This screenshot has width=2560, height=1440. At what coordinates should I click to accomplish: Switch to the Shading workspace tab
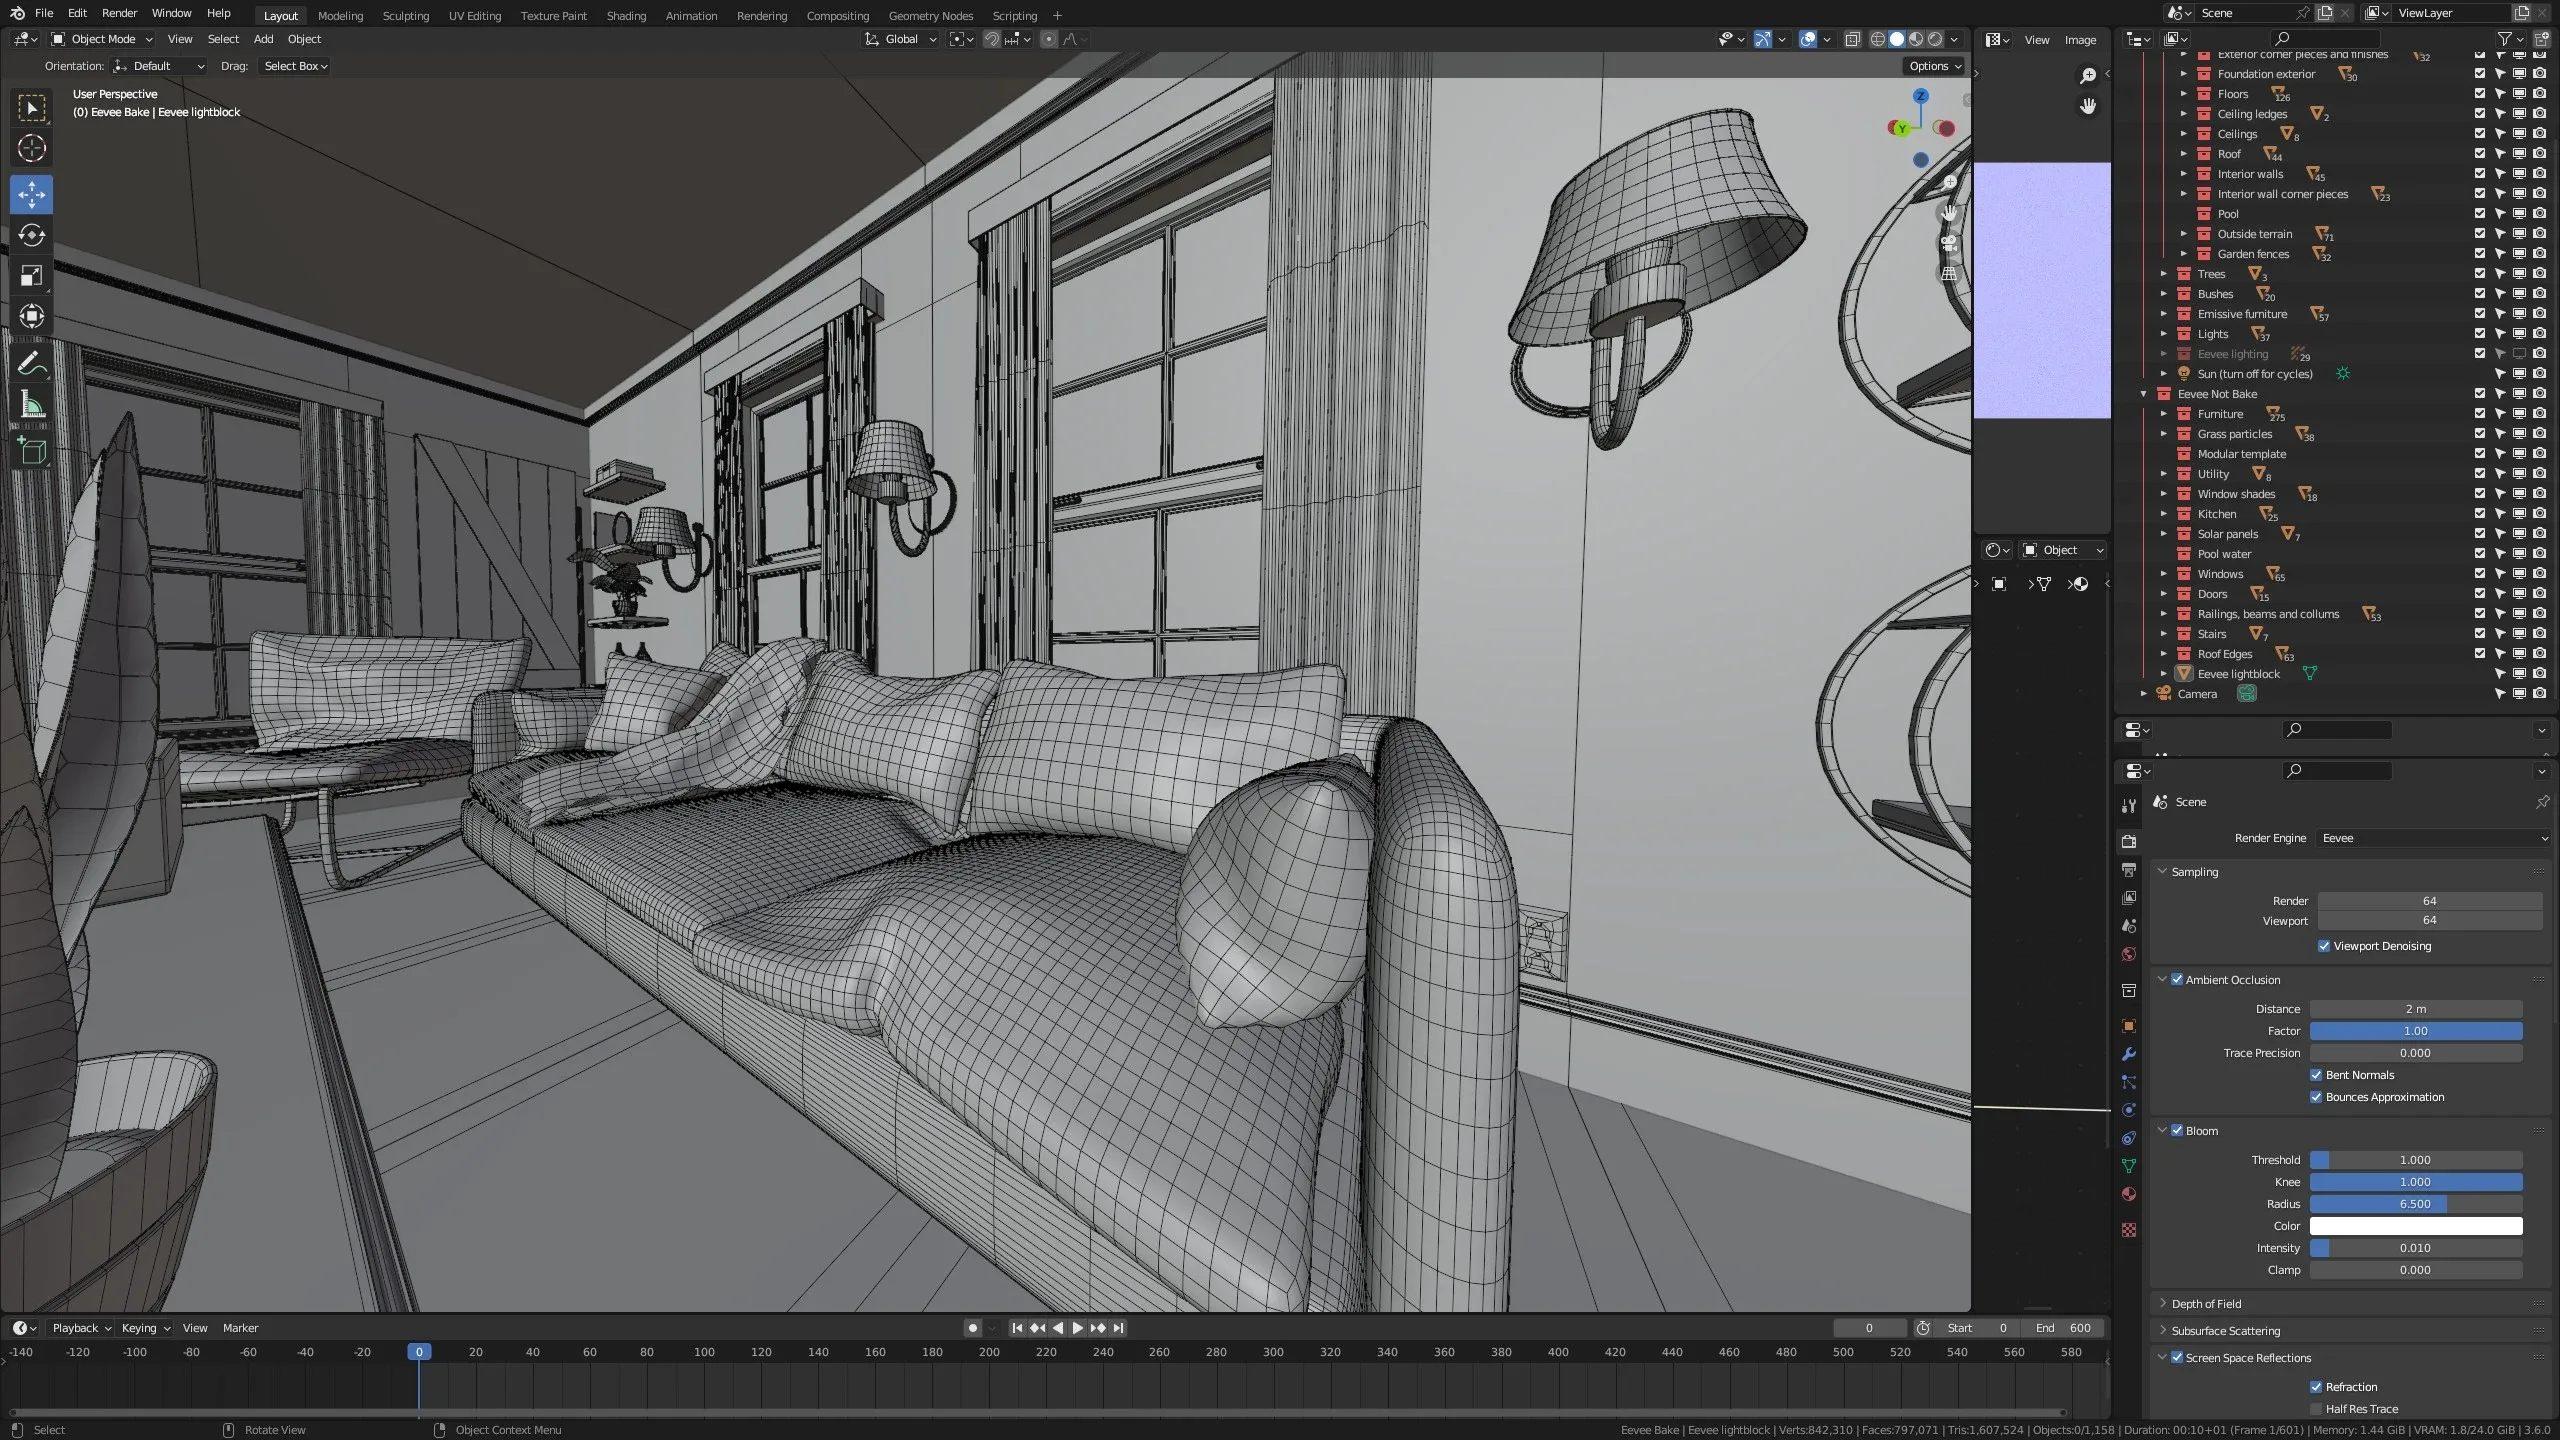click(x=626, y=15)
